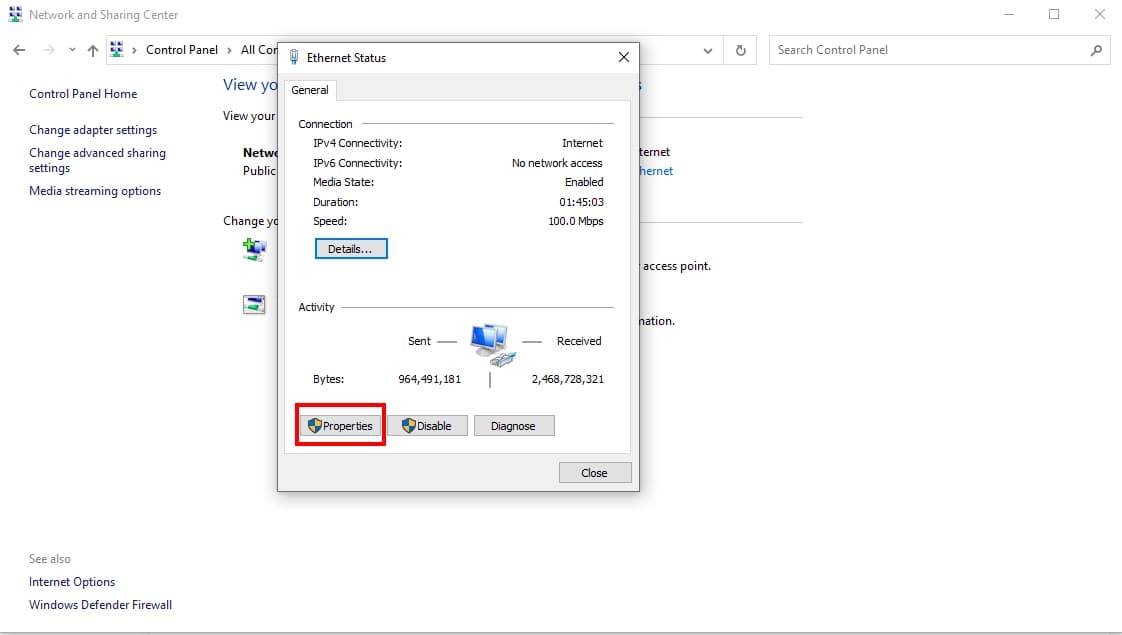Run Diagnose on the connection
Viewport: 1122px width, 635px height.
pos(514,426)
